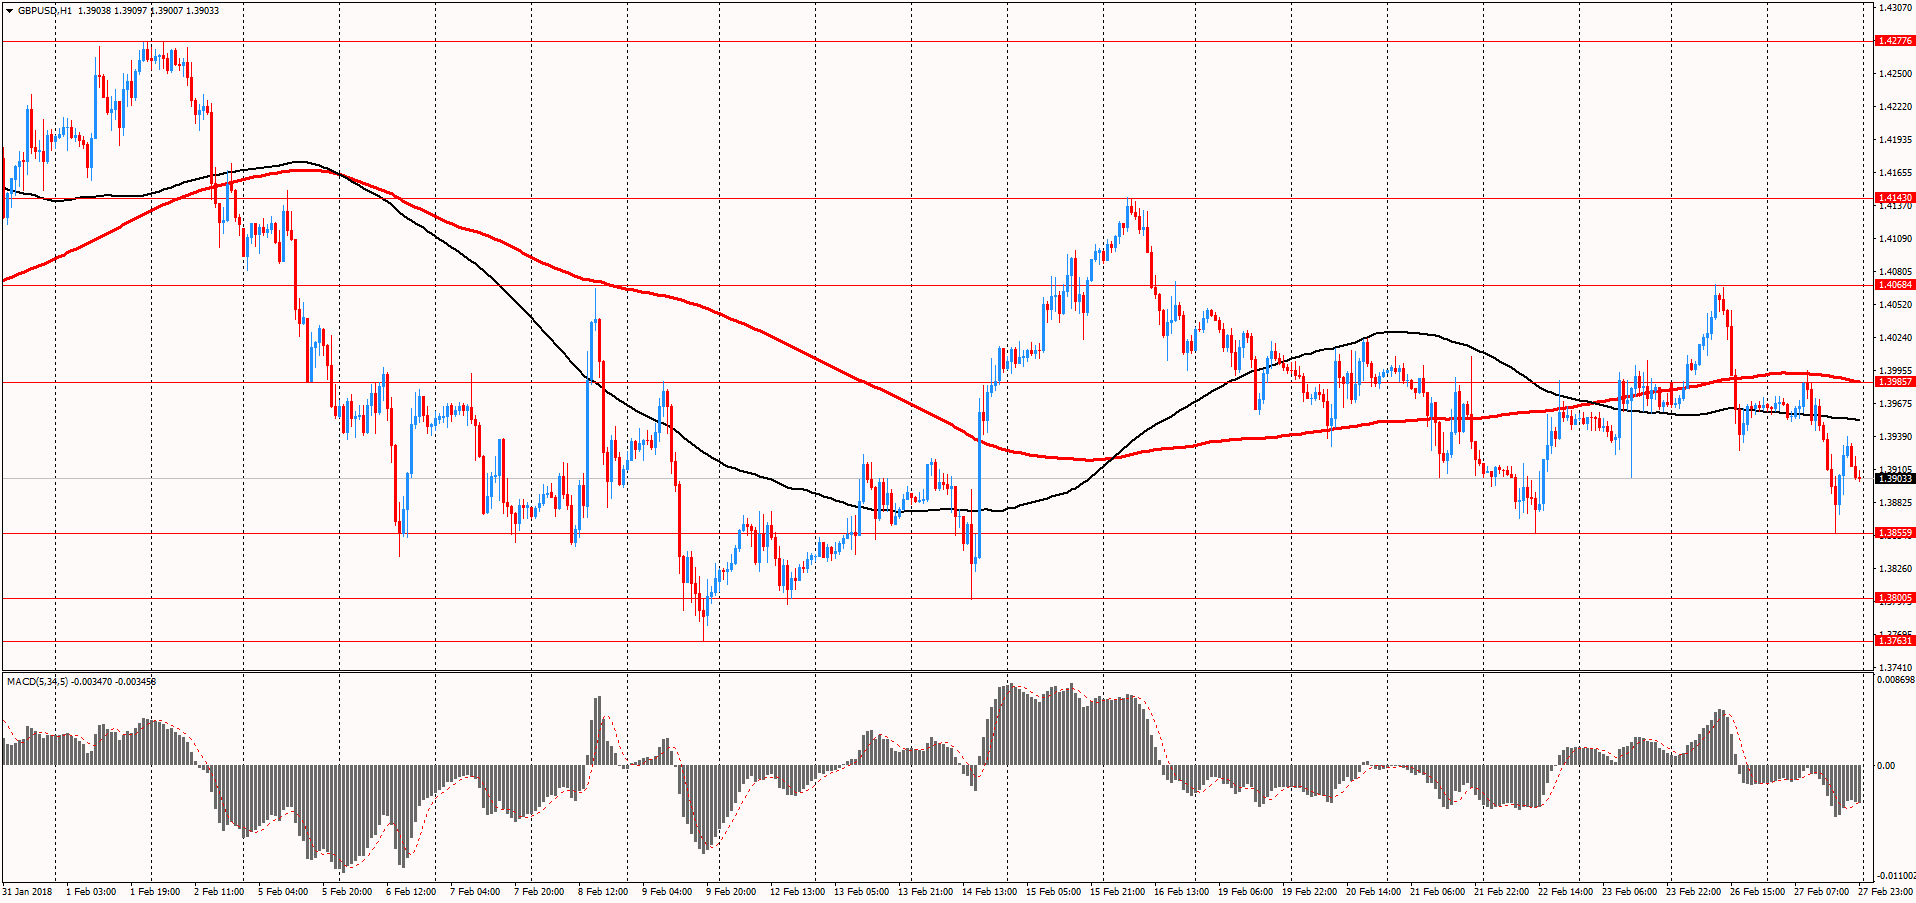Select the 1.42776 red price level tag
The image size is (1916, 903).
[x=1894, y=41]
